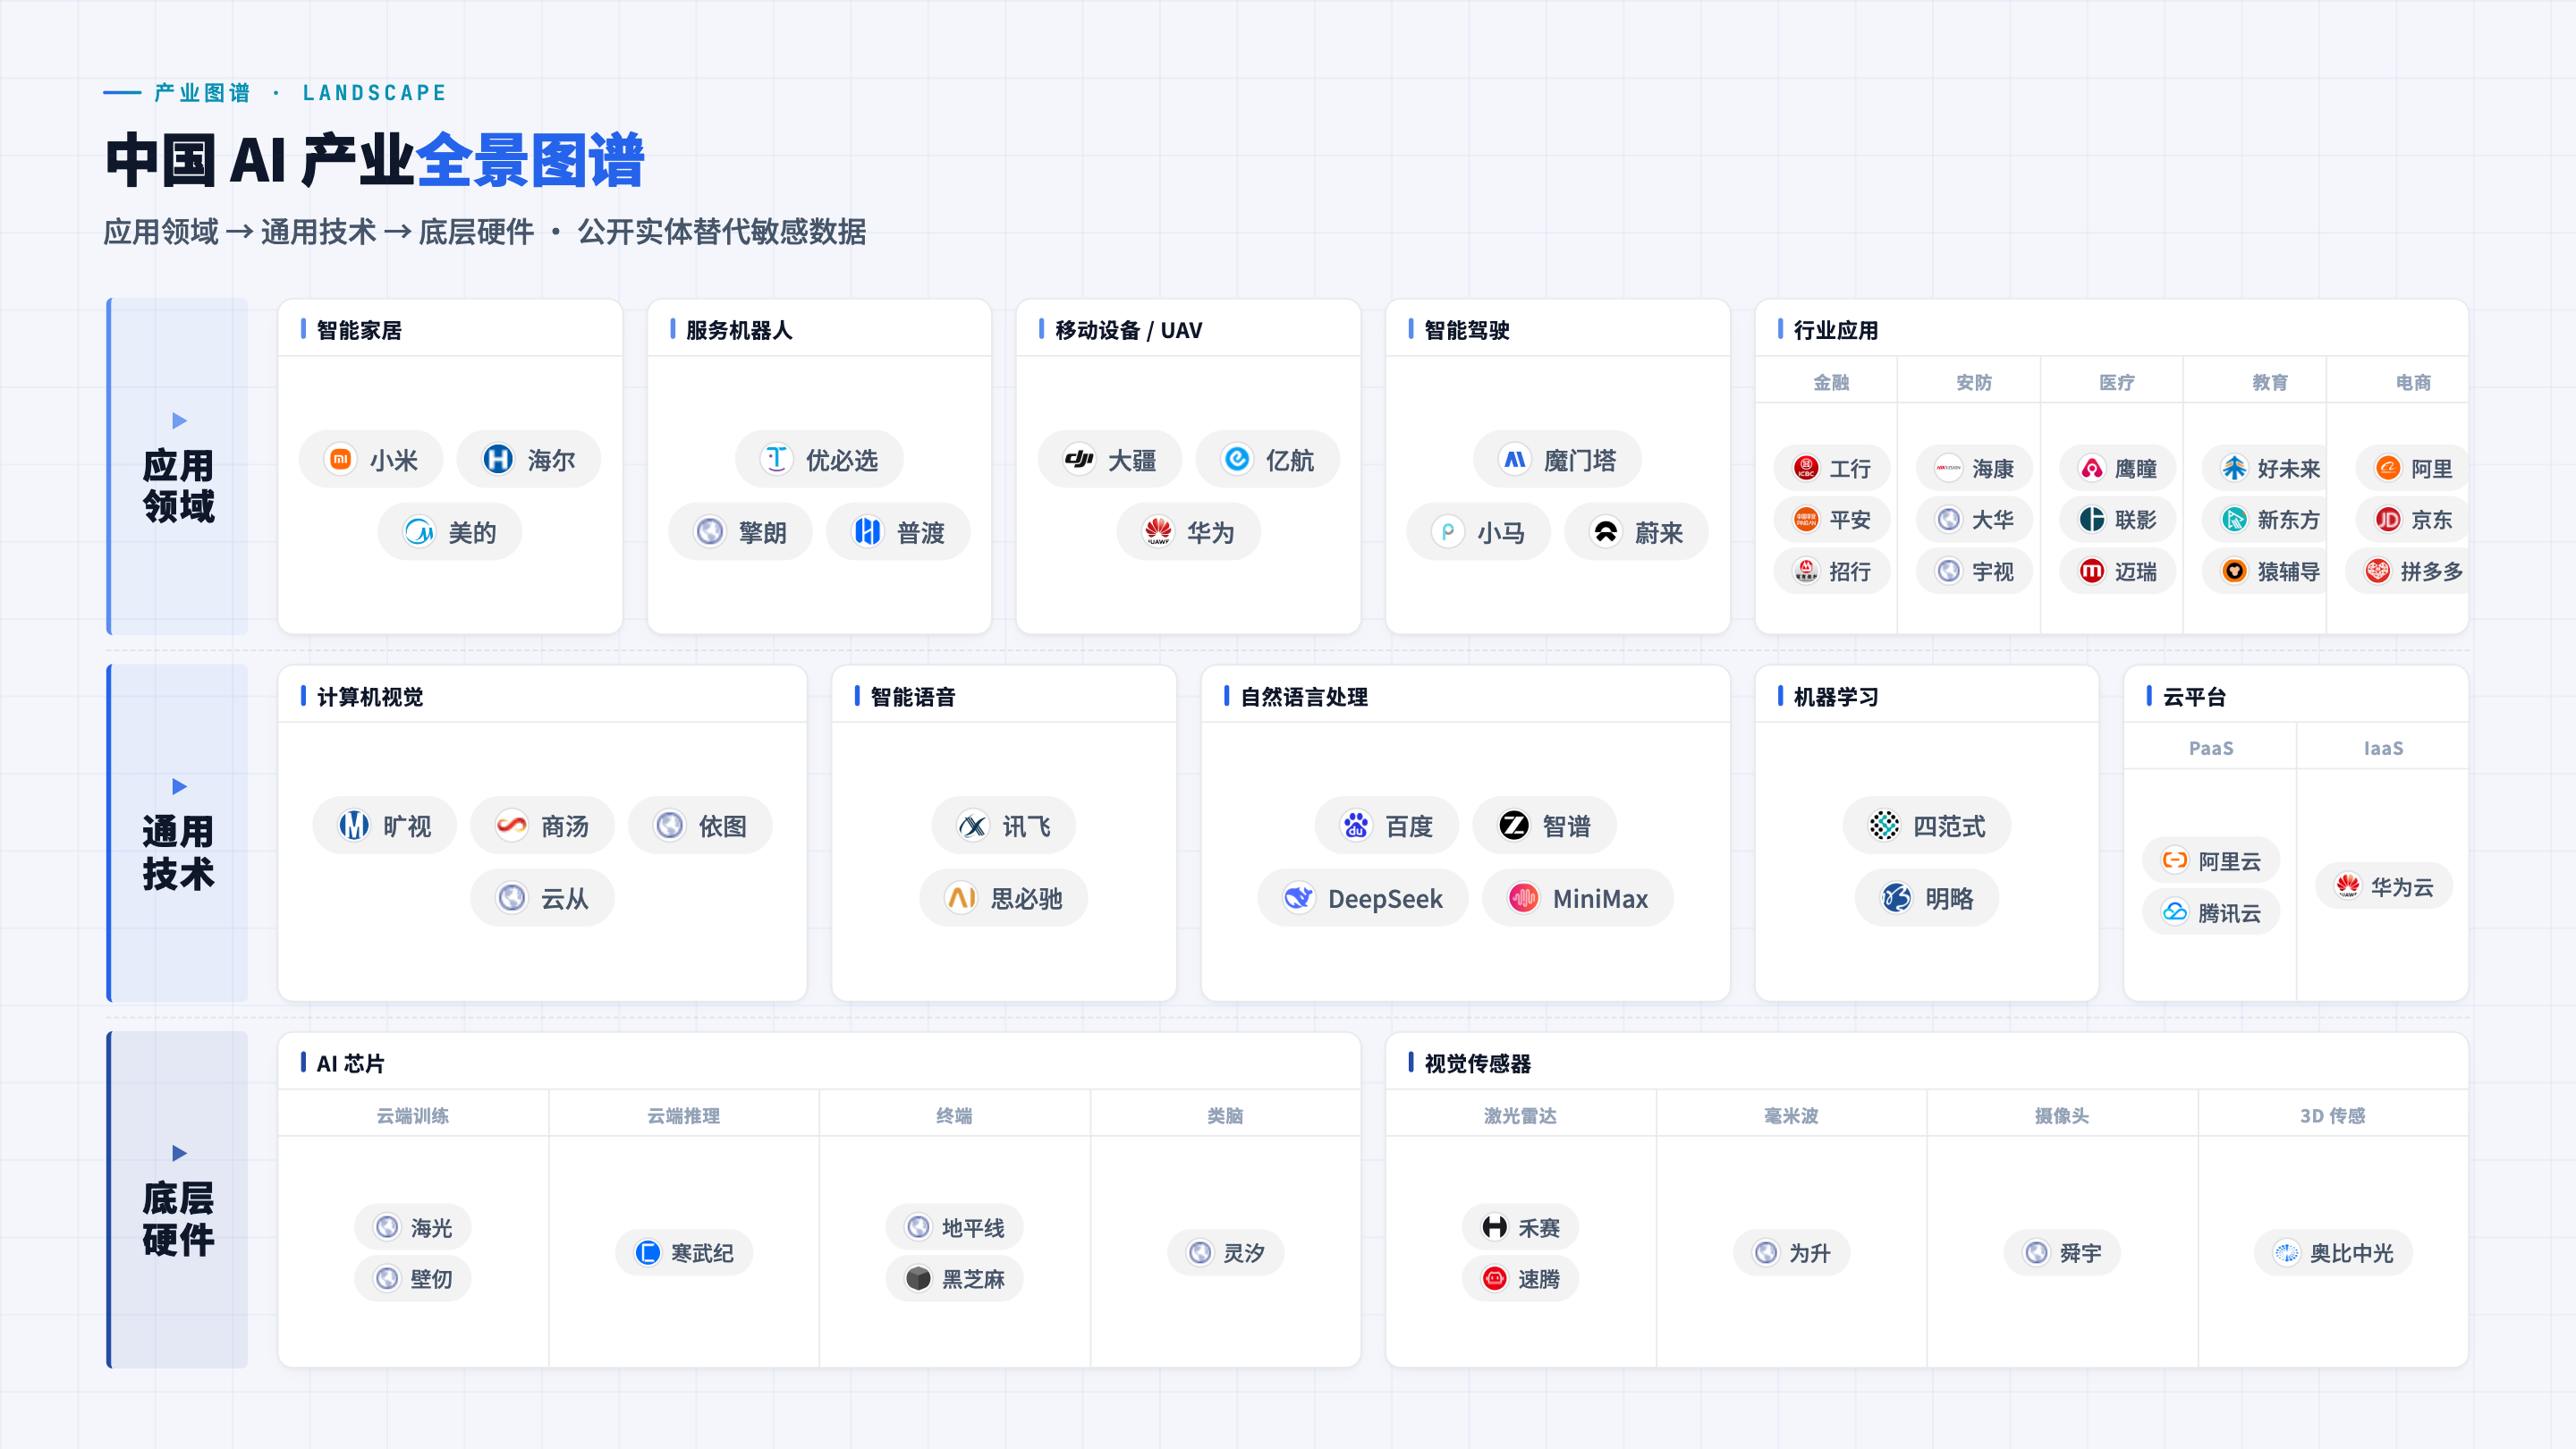Click the Black Sesame logo beside 黑芝麻

(x=919, y=1278)
